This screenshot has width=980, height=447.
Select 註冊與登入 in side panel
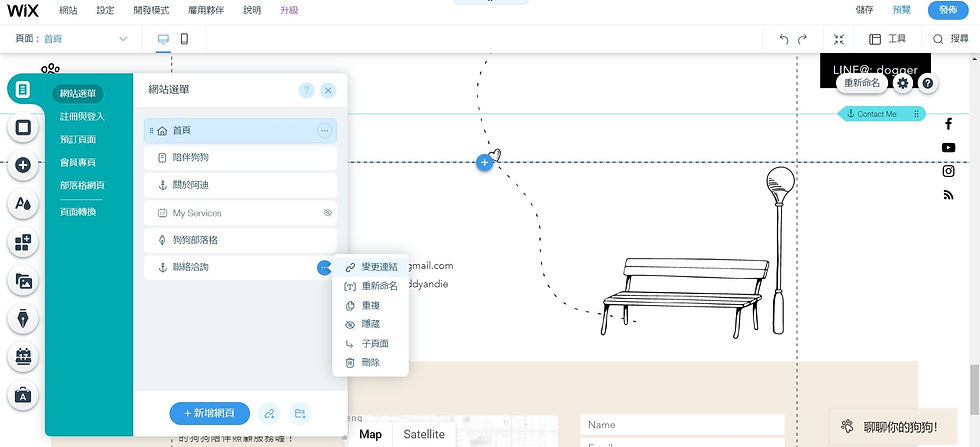point(82,117)
